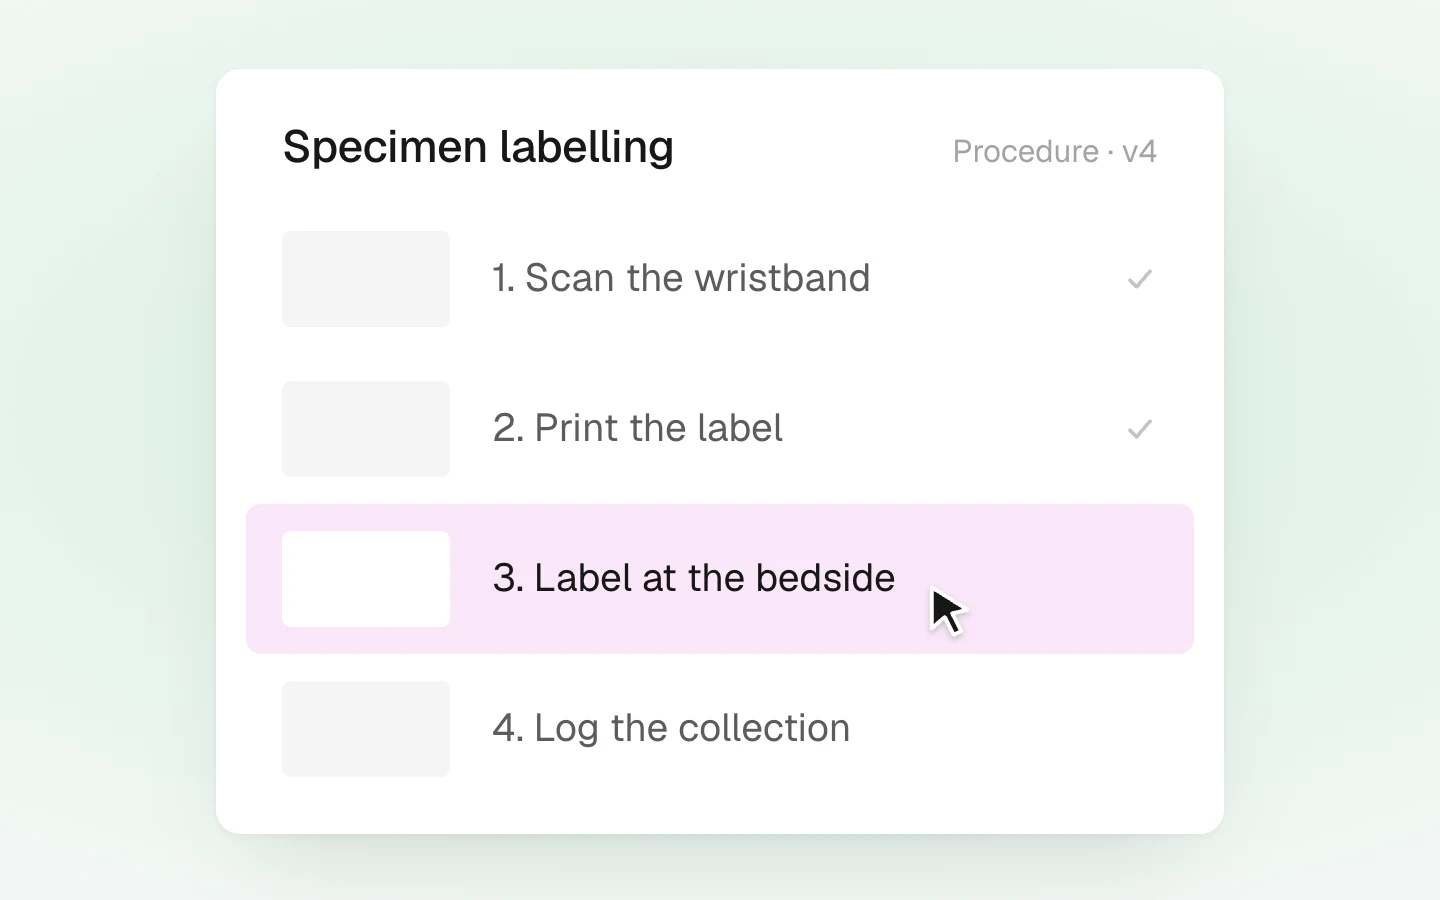Click the checkmark beside Scan the wristband
The width and height of the screenshot is (1440, 900).
coord(1140,279)
